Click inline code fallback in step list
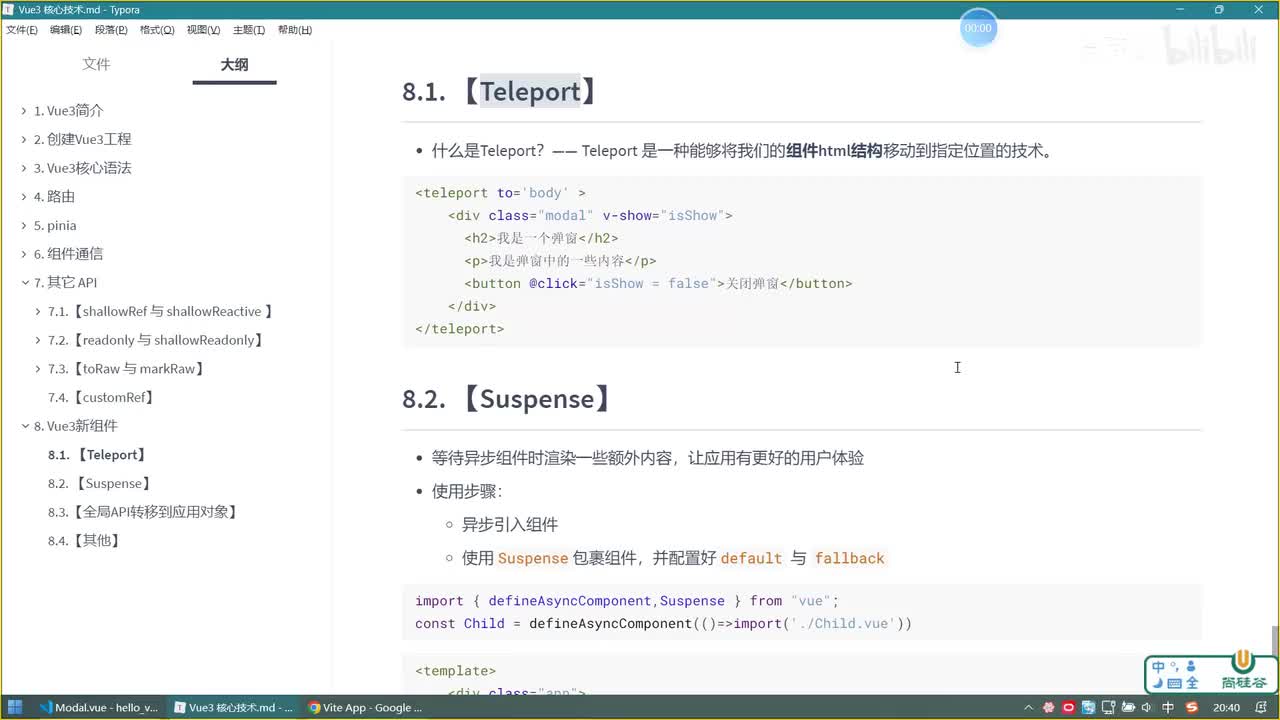The image size is (1280, 720). click(x=849, y=558)
